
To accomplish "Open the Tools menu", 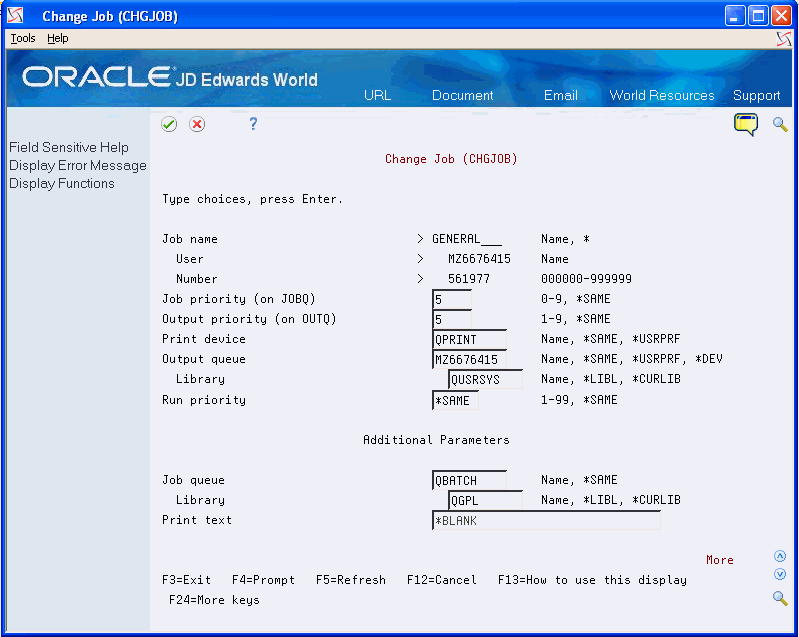I will [x=23, y=38].
